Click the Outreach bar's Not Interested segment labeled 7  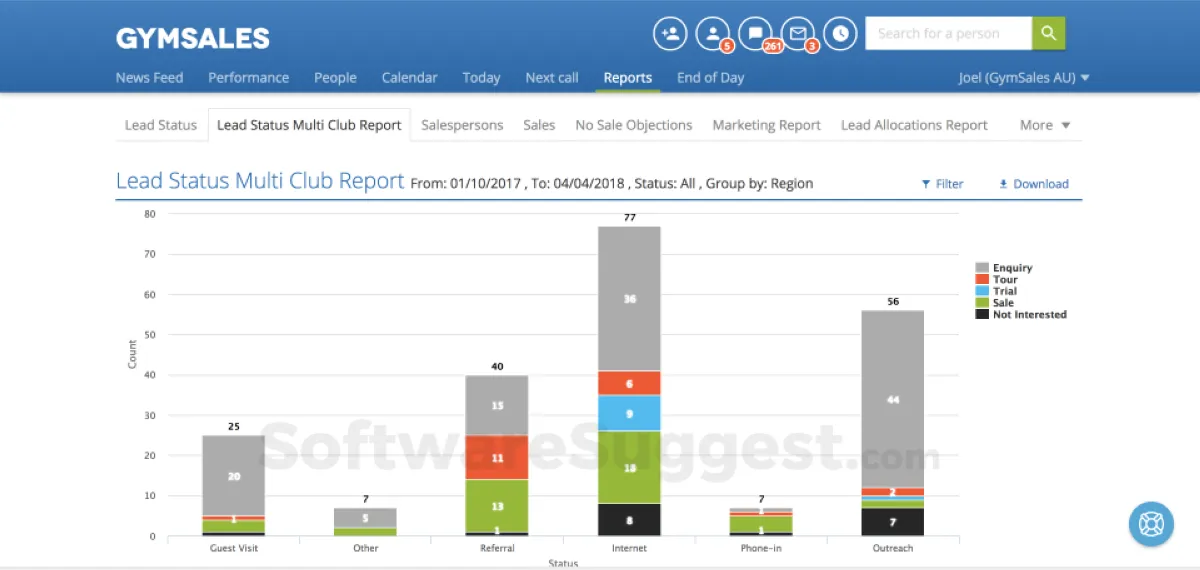[x=893, y=522]
